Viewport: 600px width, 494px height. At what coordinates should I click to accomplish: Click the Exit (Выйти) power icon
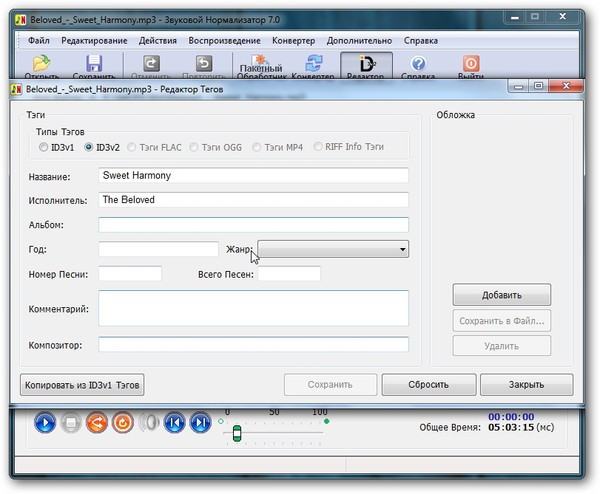(x=470, y=66)
